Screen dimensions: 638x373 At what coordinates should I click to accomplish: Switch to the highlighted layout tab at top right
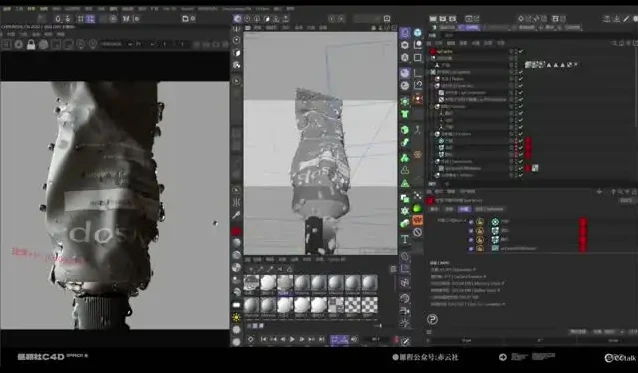pyautogui.click(x=469, y=28)
